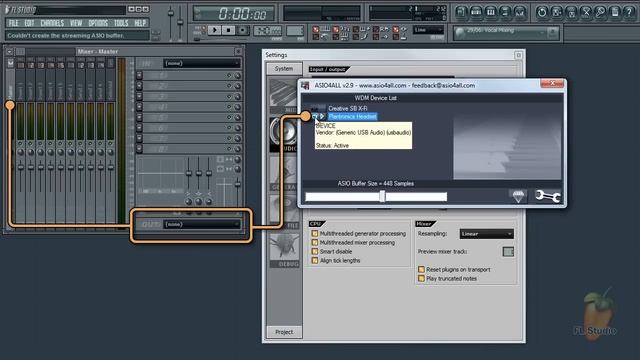The width and height of the screenshot is (640, 360).
Task: Click the ASIO4ALL diamond icon
Action: tap(518, 196)
